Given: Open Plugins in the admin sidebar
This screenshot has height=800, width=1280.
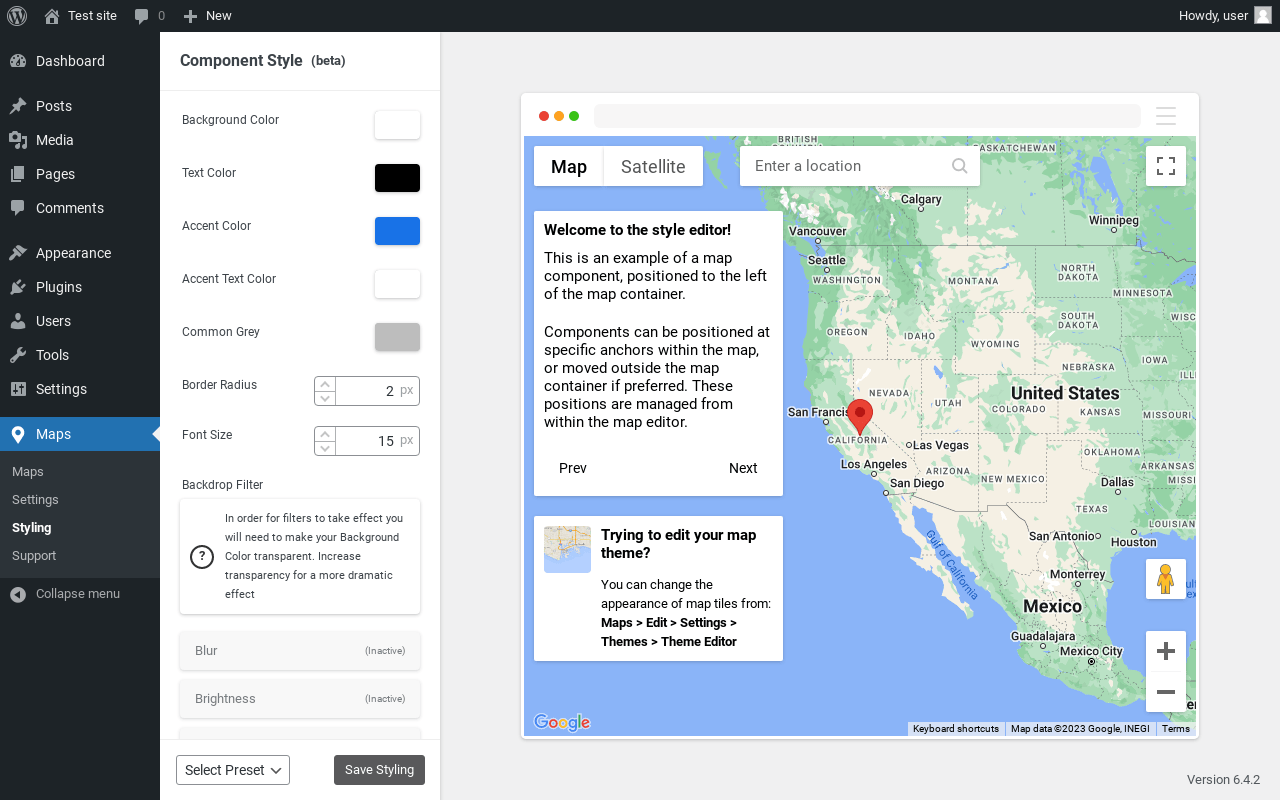Looking at the screenshot, I should coord(59,287).
